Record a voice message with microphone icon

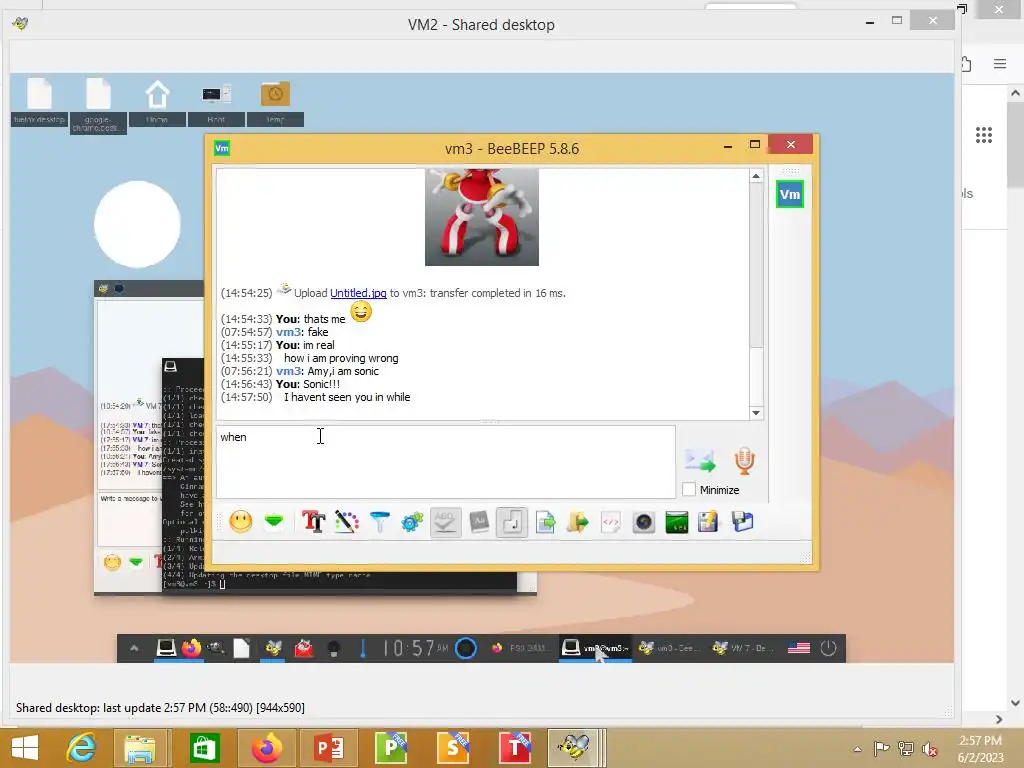tap(744, 460)
